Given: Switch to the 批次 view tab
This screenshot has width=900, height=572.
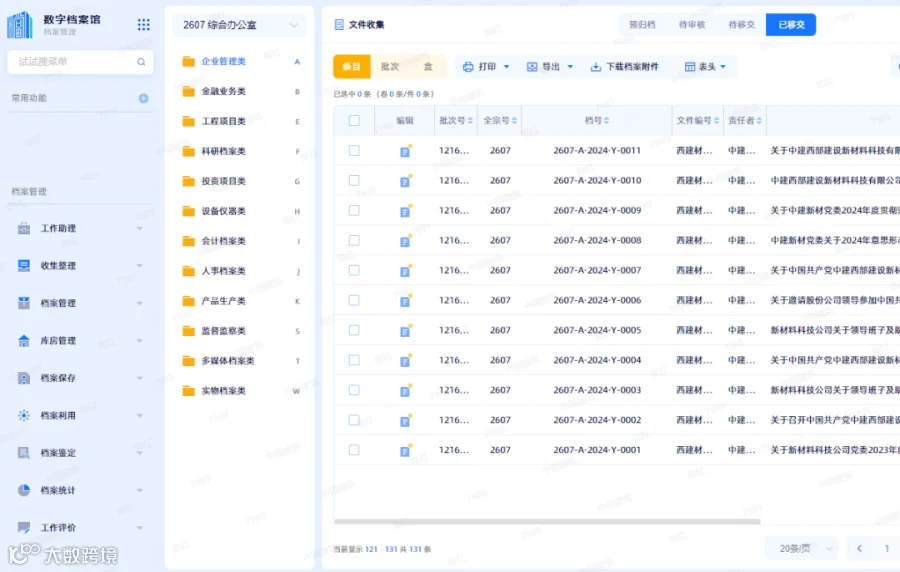Looking at the screenshot, I should coord(390,67).
